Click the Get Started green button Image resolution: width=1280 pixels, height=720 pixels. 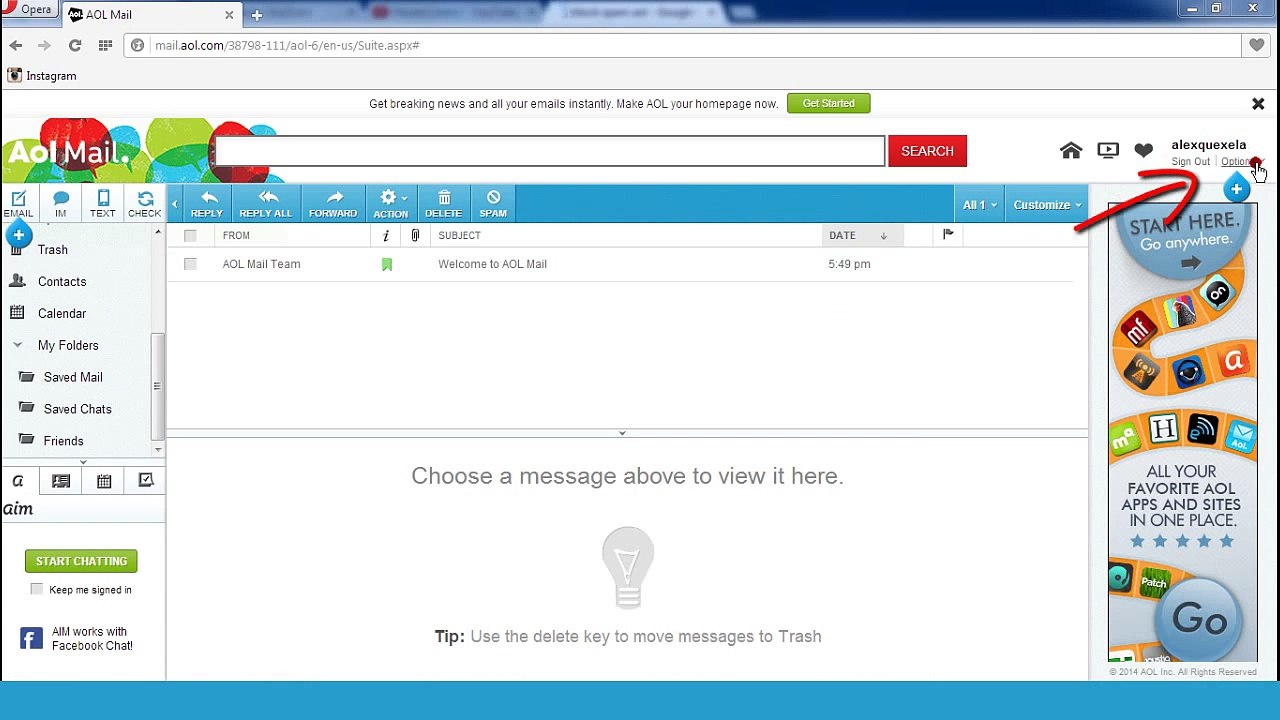click(828, 103)
